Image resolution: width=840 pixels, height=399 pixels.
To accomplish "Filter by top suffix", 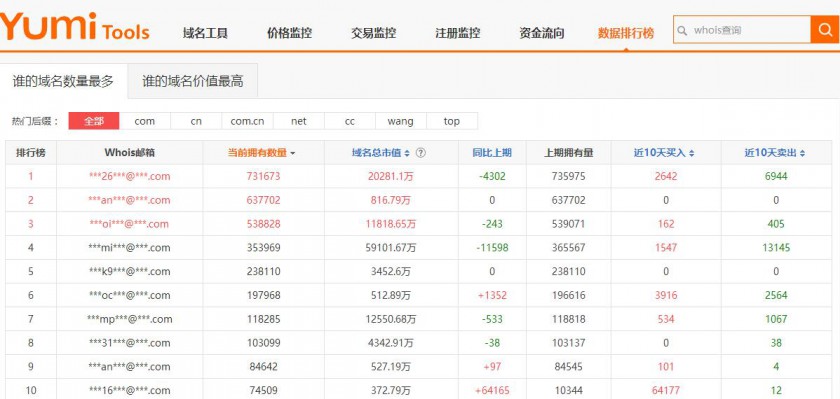I will 452,121.
